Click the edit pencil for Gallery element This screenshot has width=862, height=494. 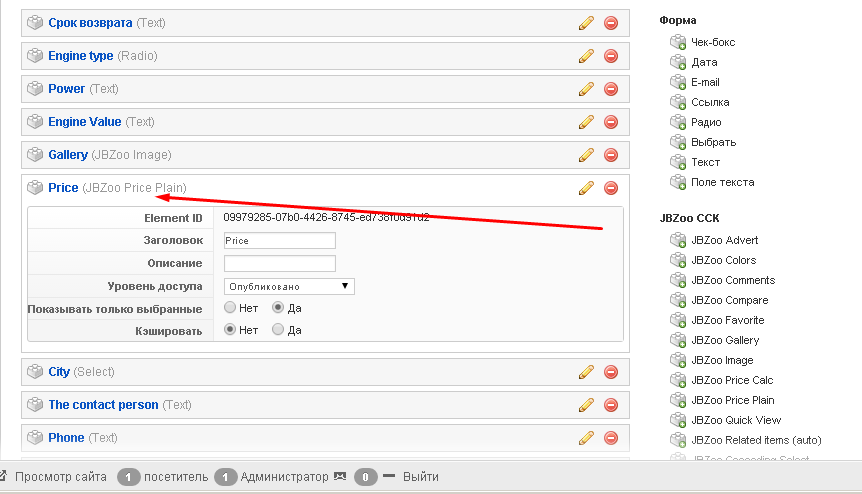click(x=586, y=155)
